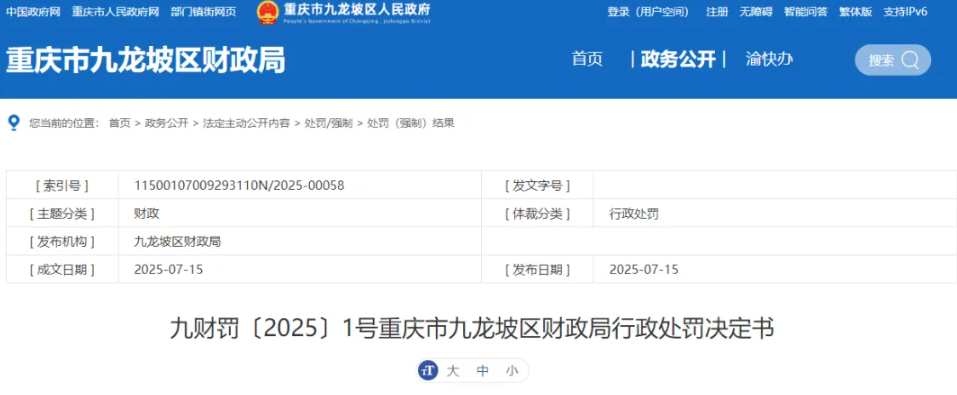Screen dimensions: 957x395
Task: Click the [ 主题分类 ] label cell
Action: 62,213
